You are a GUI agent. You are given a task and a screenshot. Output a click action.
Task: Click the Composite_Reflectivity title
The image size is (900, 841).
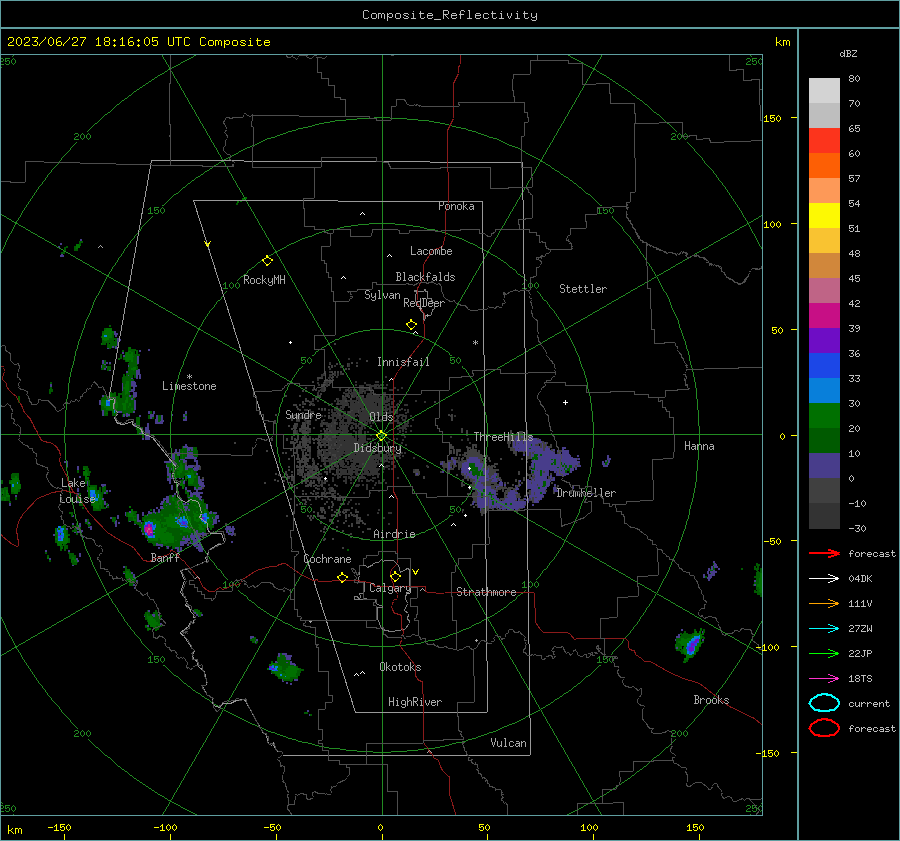(450, 15)
